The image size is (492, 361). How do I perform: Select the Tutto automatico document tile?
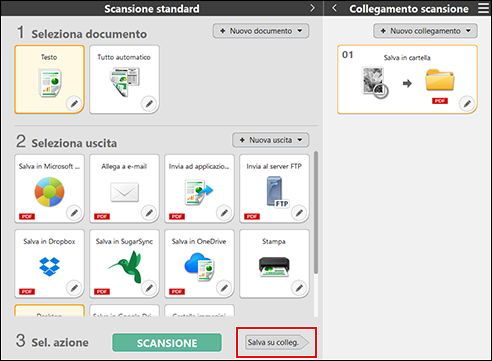[x=124, y=79]
